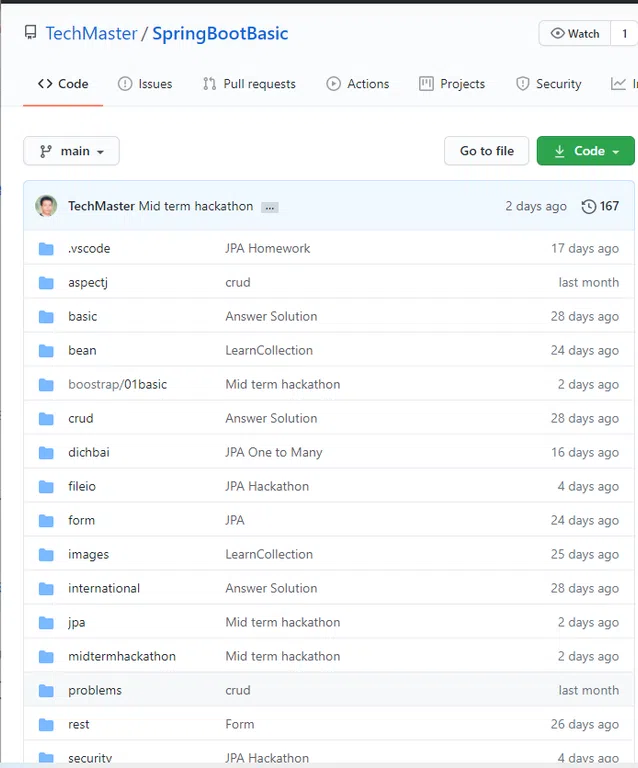Screen dimensions: 638x768
Task: Switch to the Issues tab
Action: coord(145,84)
